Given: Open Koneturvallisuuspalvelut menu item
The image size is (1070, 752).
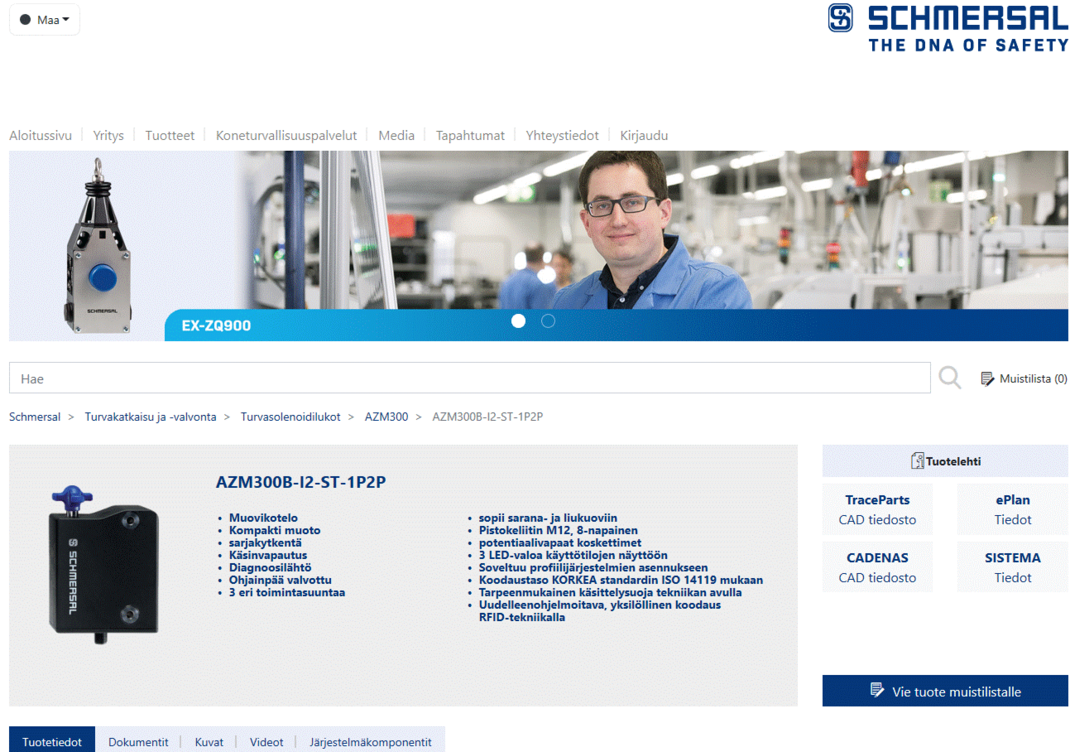Looking at the screenshot, I should tap(286, 135).
